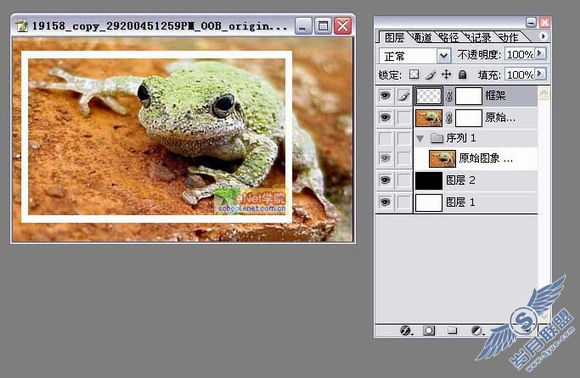The image size is (580, 378).
Task: Collapse the 序列 1 layer set triangle
Action: coord(420,139)
